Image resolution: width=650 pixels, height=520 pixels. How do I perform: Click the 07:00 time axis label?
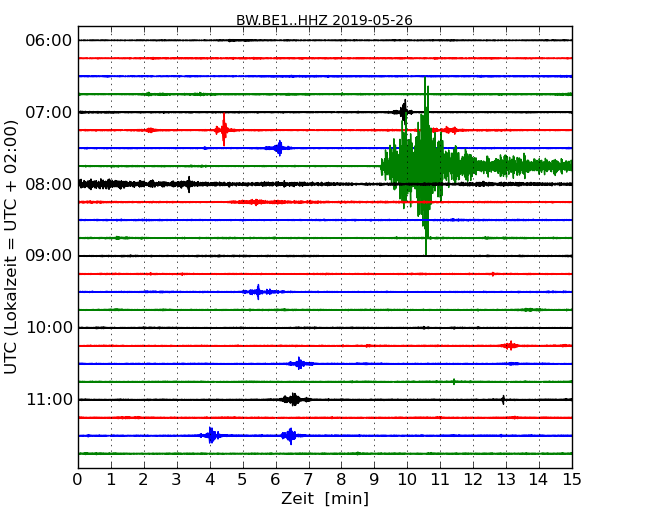49,112
